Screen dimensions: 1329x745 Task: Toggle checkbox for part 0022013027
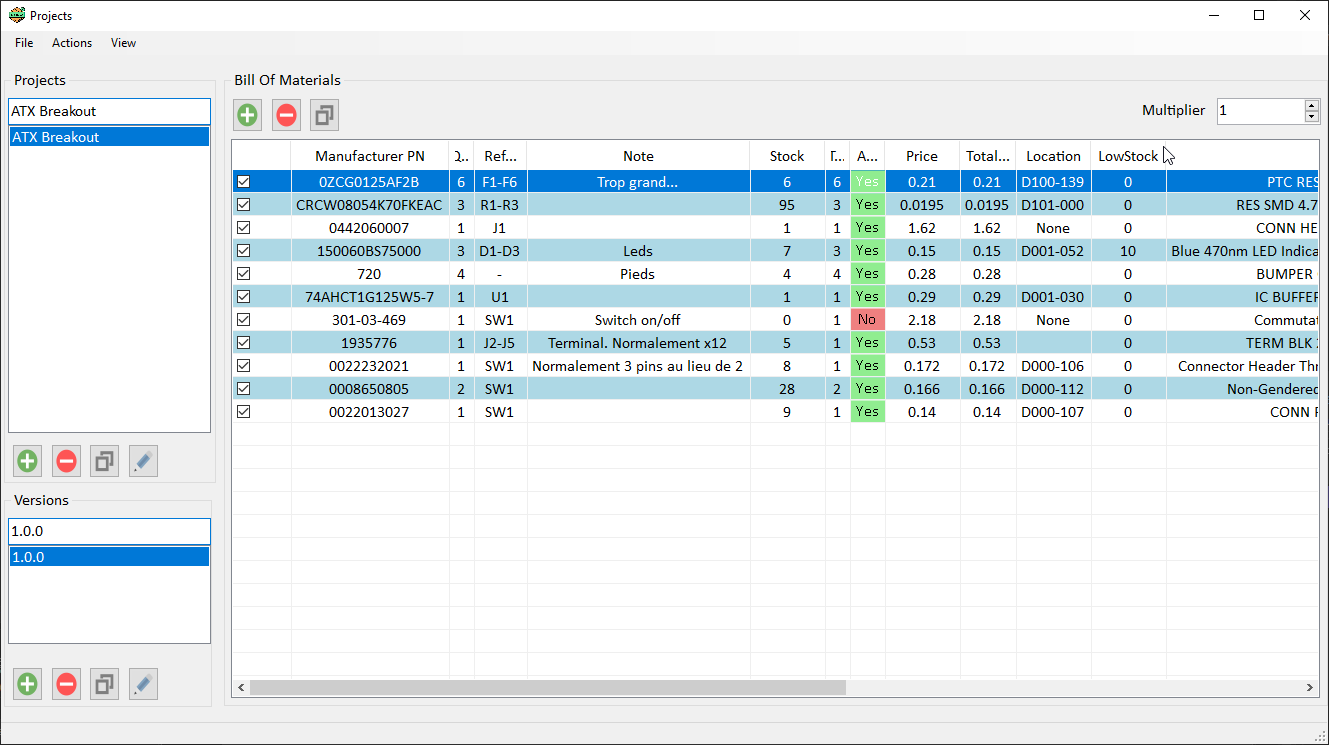243,412
